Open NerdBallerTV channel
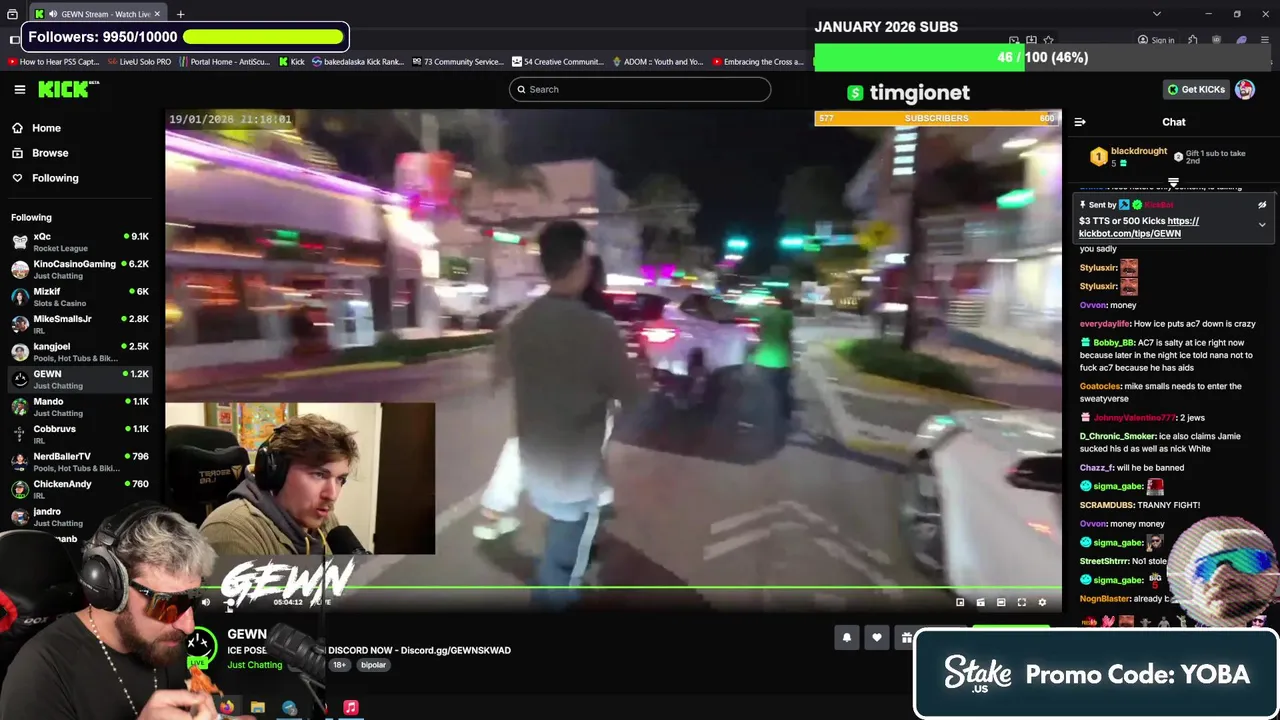 click(x=80, y=462)
